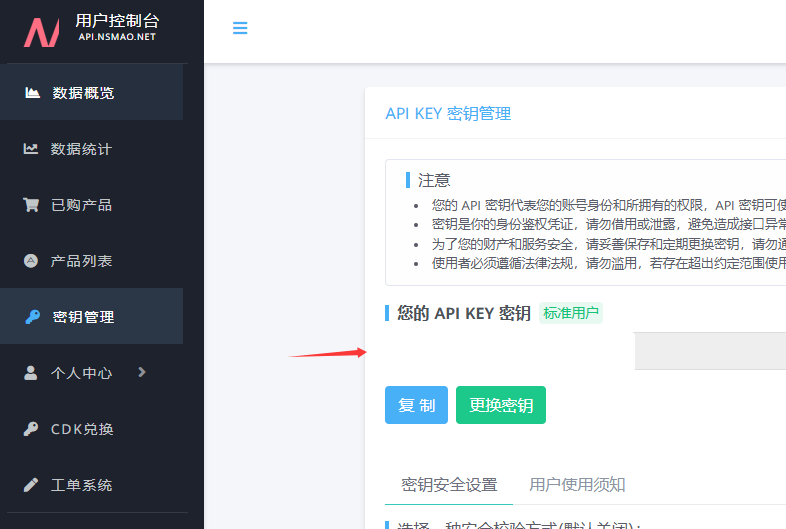Click the key icon beside CDK兑换
The height and width of the screenshot is (529, 786).
(x=32, y=429)
